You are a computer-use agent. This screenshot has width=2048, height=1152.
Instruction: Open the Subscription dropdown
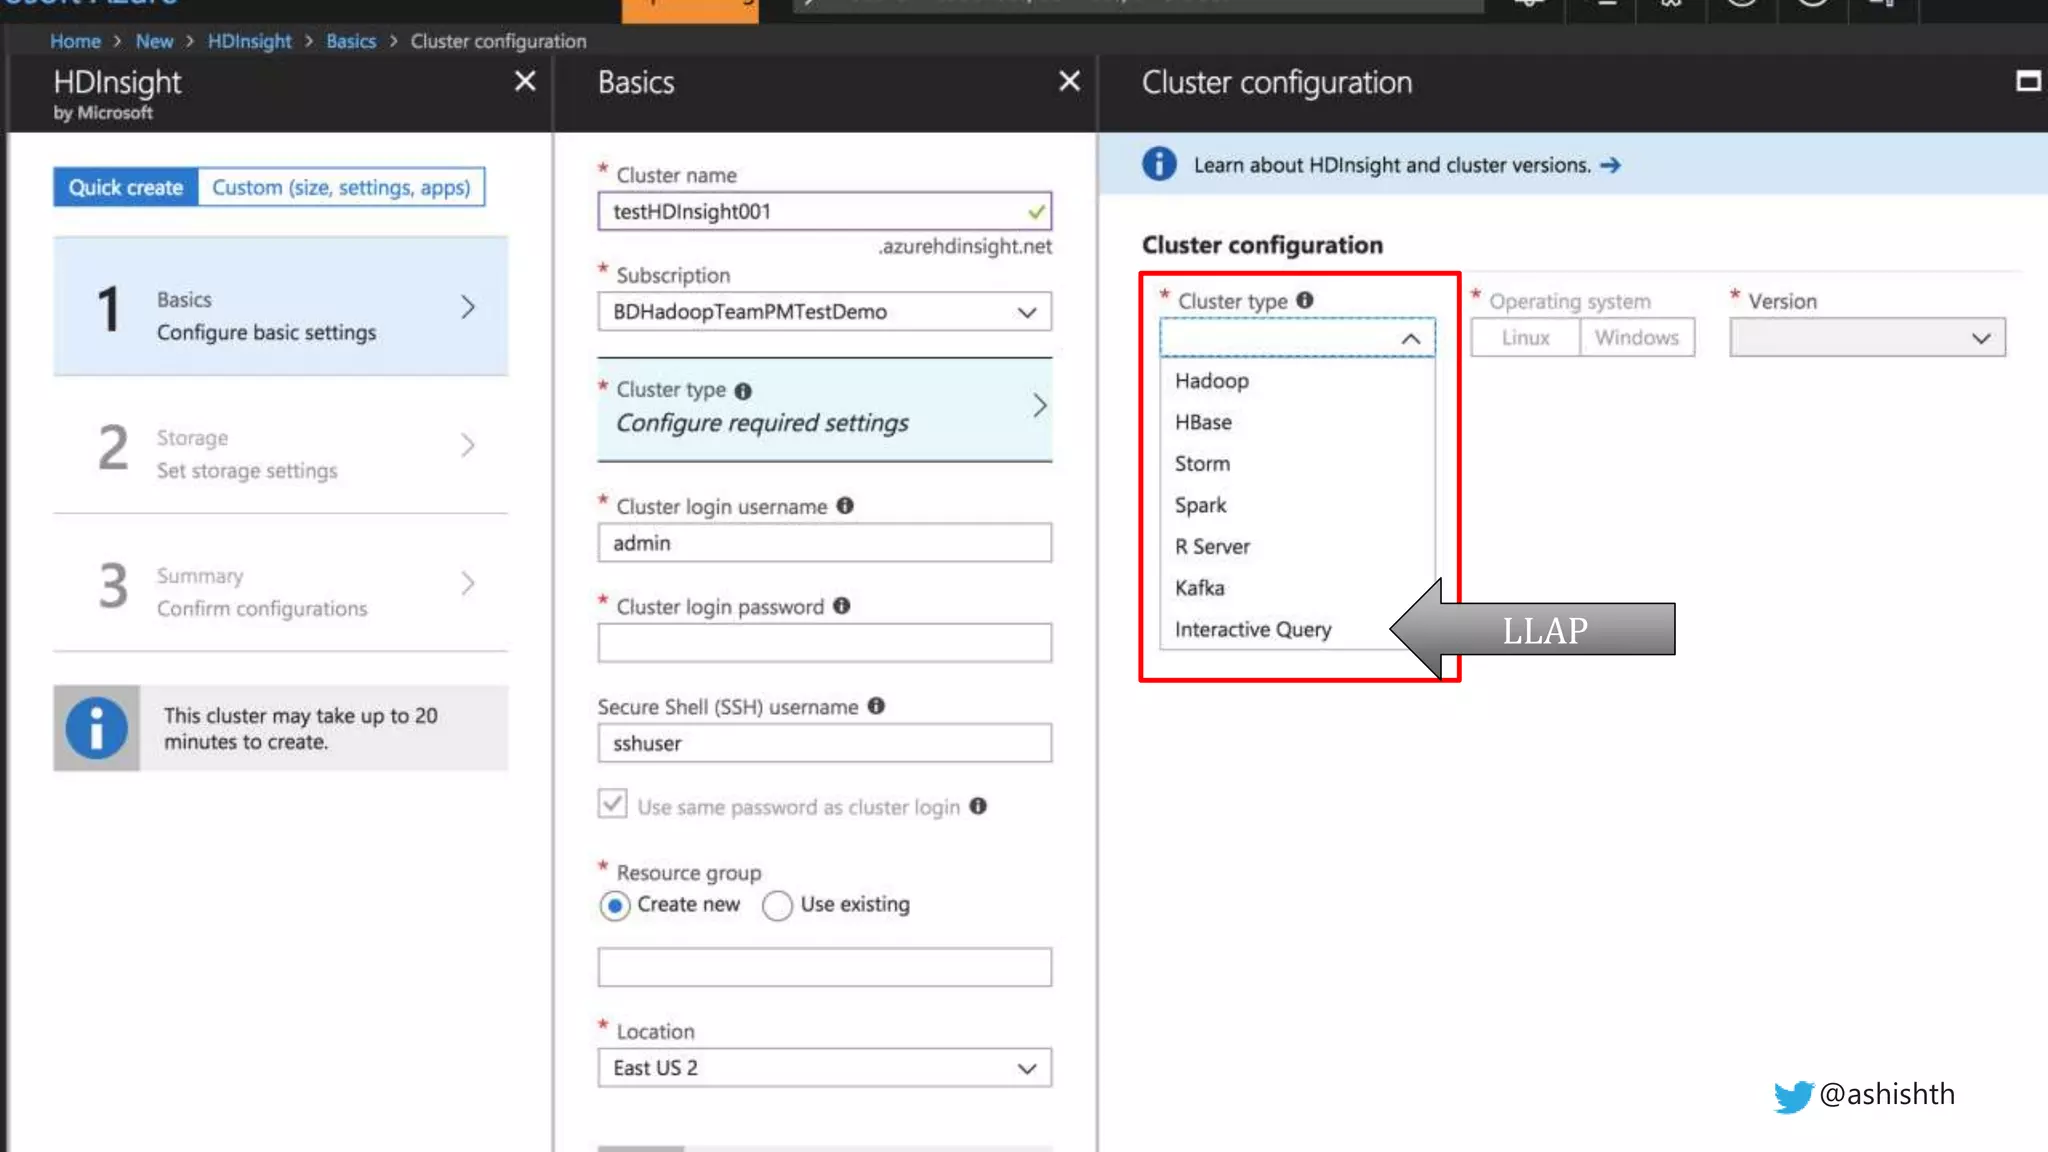824,312
